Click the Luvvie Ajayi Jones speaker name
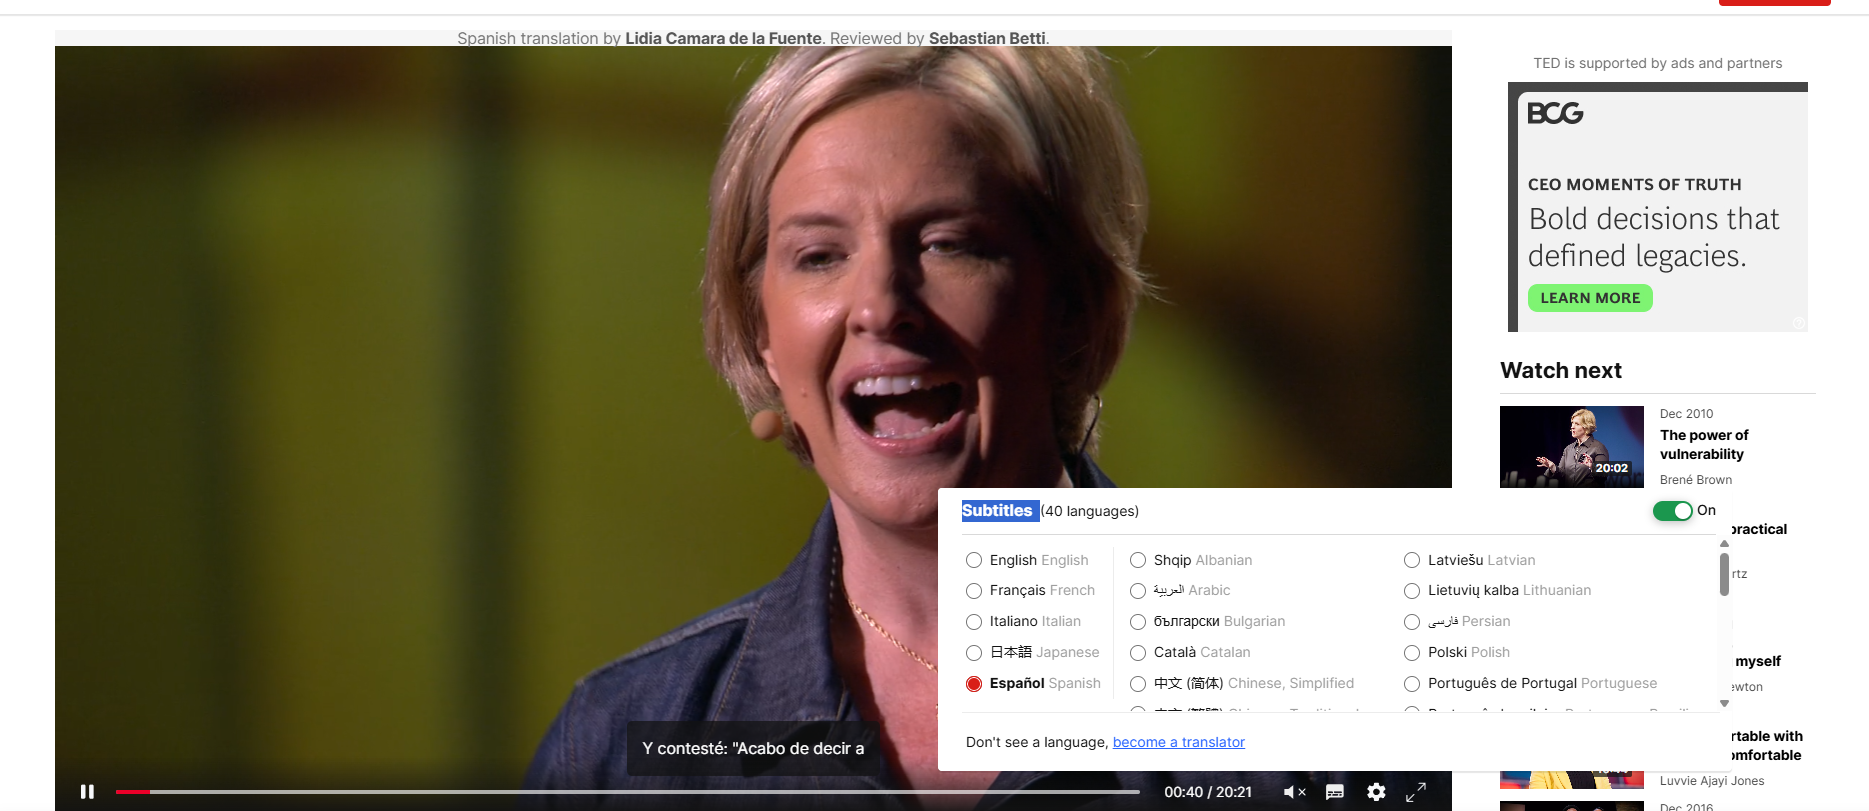 [1712, 781]
